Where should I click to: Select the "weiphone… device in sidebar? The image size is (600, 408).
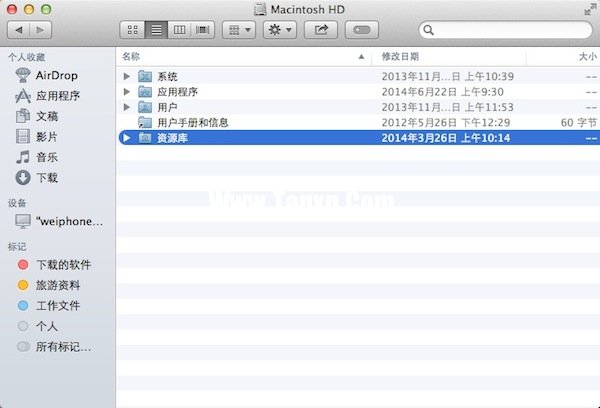click(x=59, y=221)
